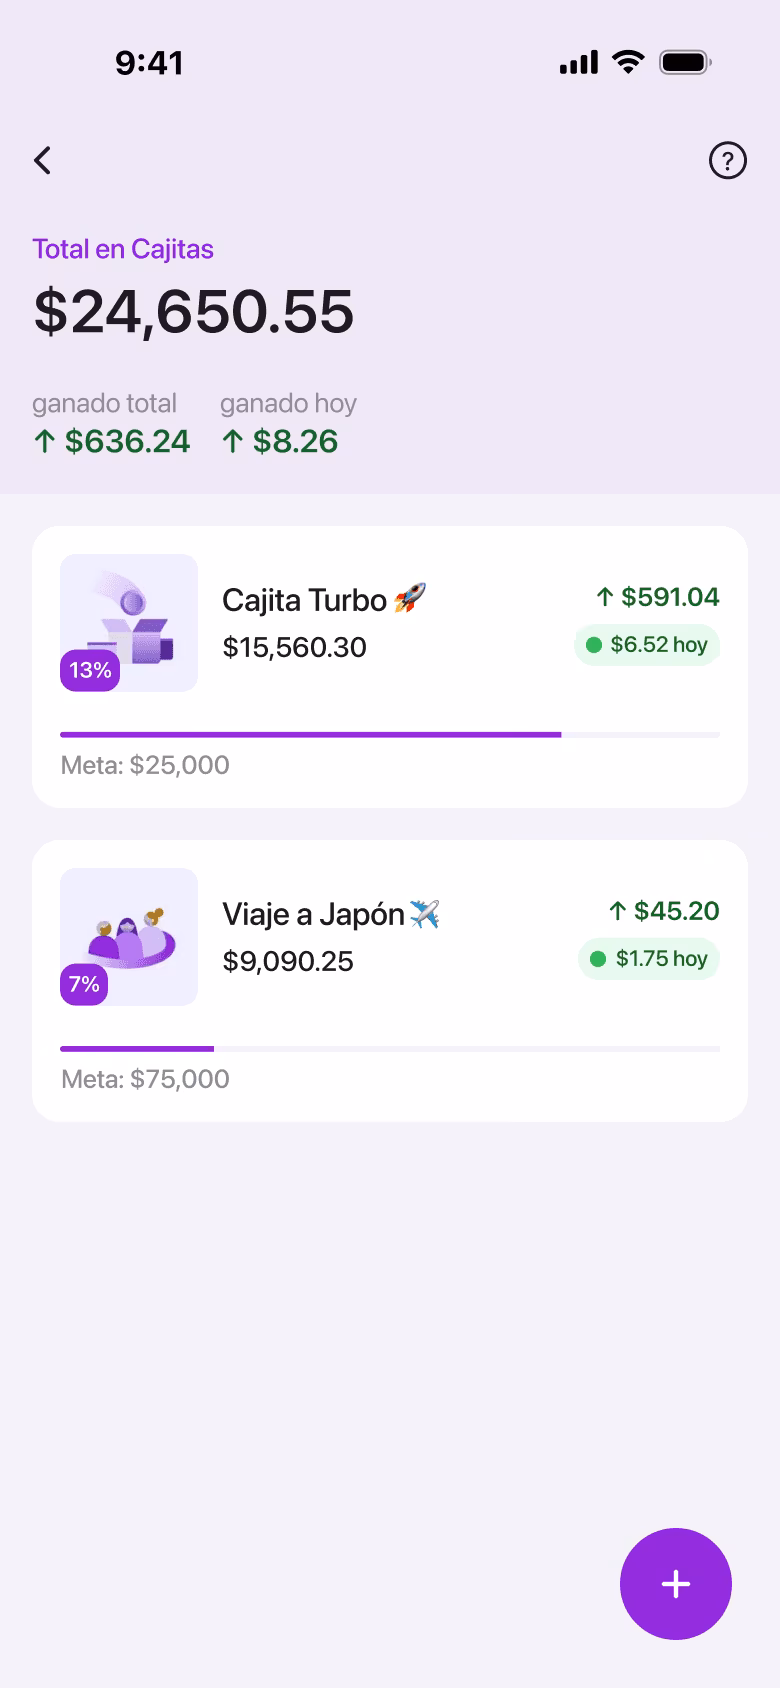Tap the Wi-Fi status icon
780x1688 pixels.
coord(628,62)
